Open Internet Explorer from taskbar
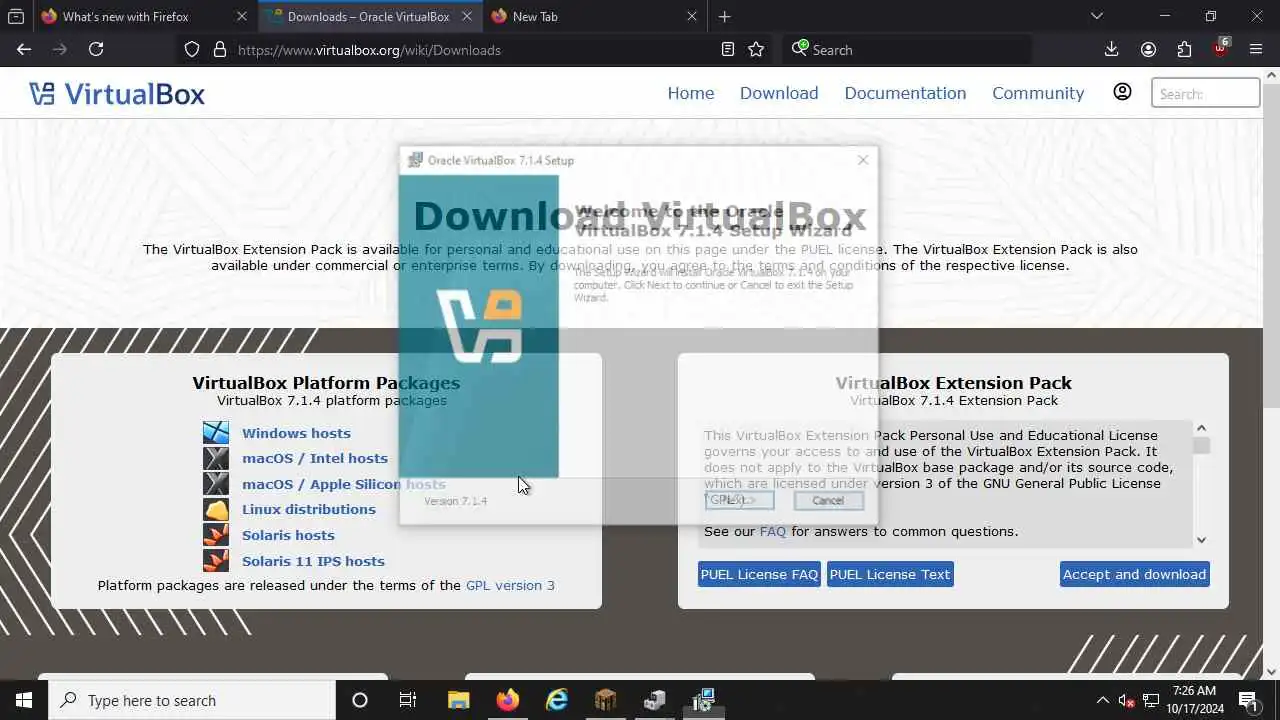Screen dimensions: 1280x720 point(556,700)
